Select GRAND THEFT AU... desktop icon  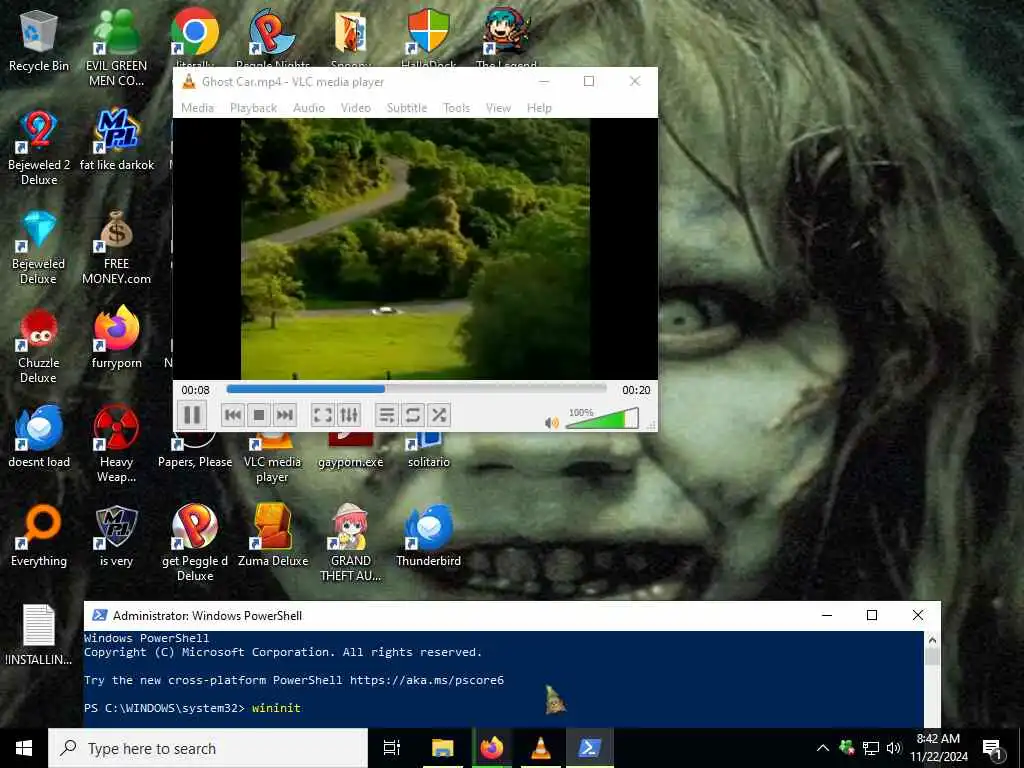click(x=351, y=543)
